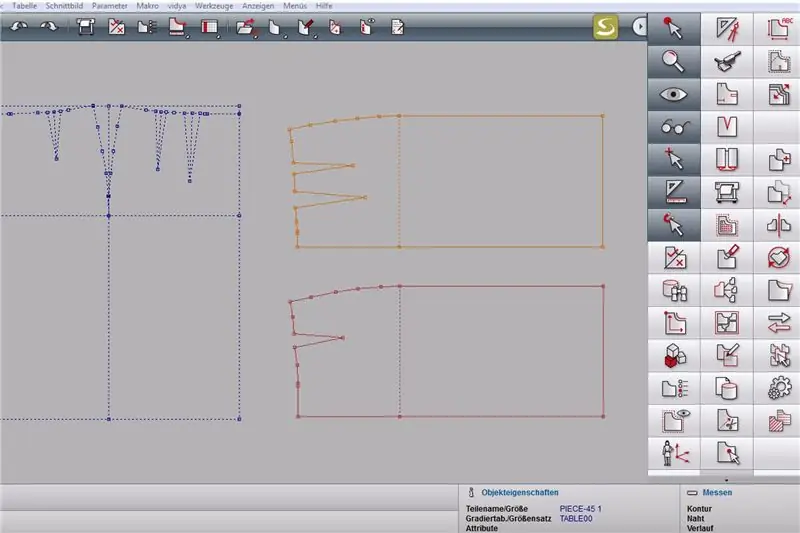Toggle the eye visibility tool
This screenshot has height=533, width=800.
(673, 94)
